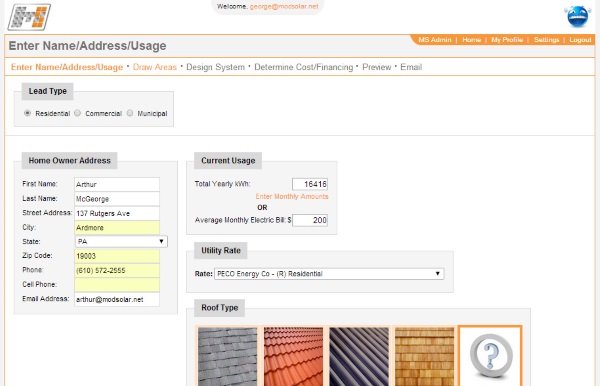
Task: Open the Home link
Action: coord(471,40)
